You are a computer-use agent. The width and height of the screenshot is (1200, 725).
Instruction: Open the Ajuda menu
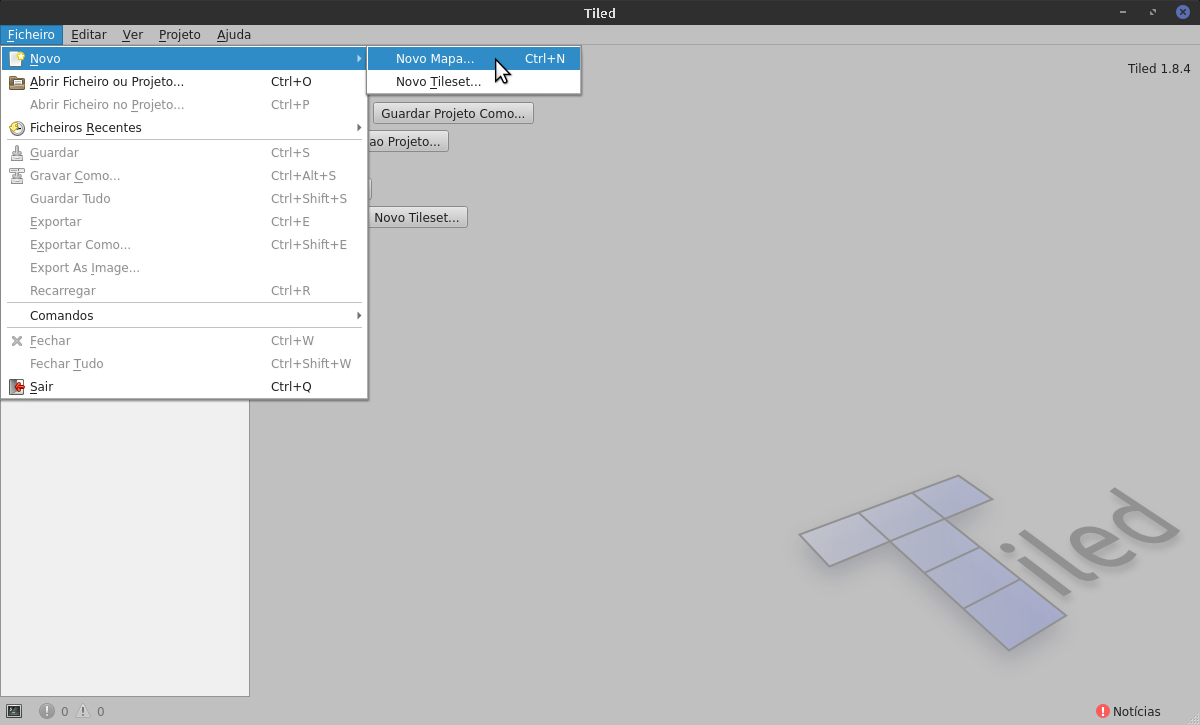234,34
